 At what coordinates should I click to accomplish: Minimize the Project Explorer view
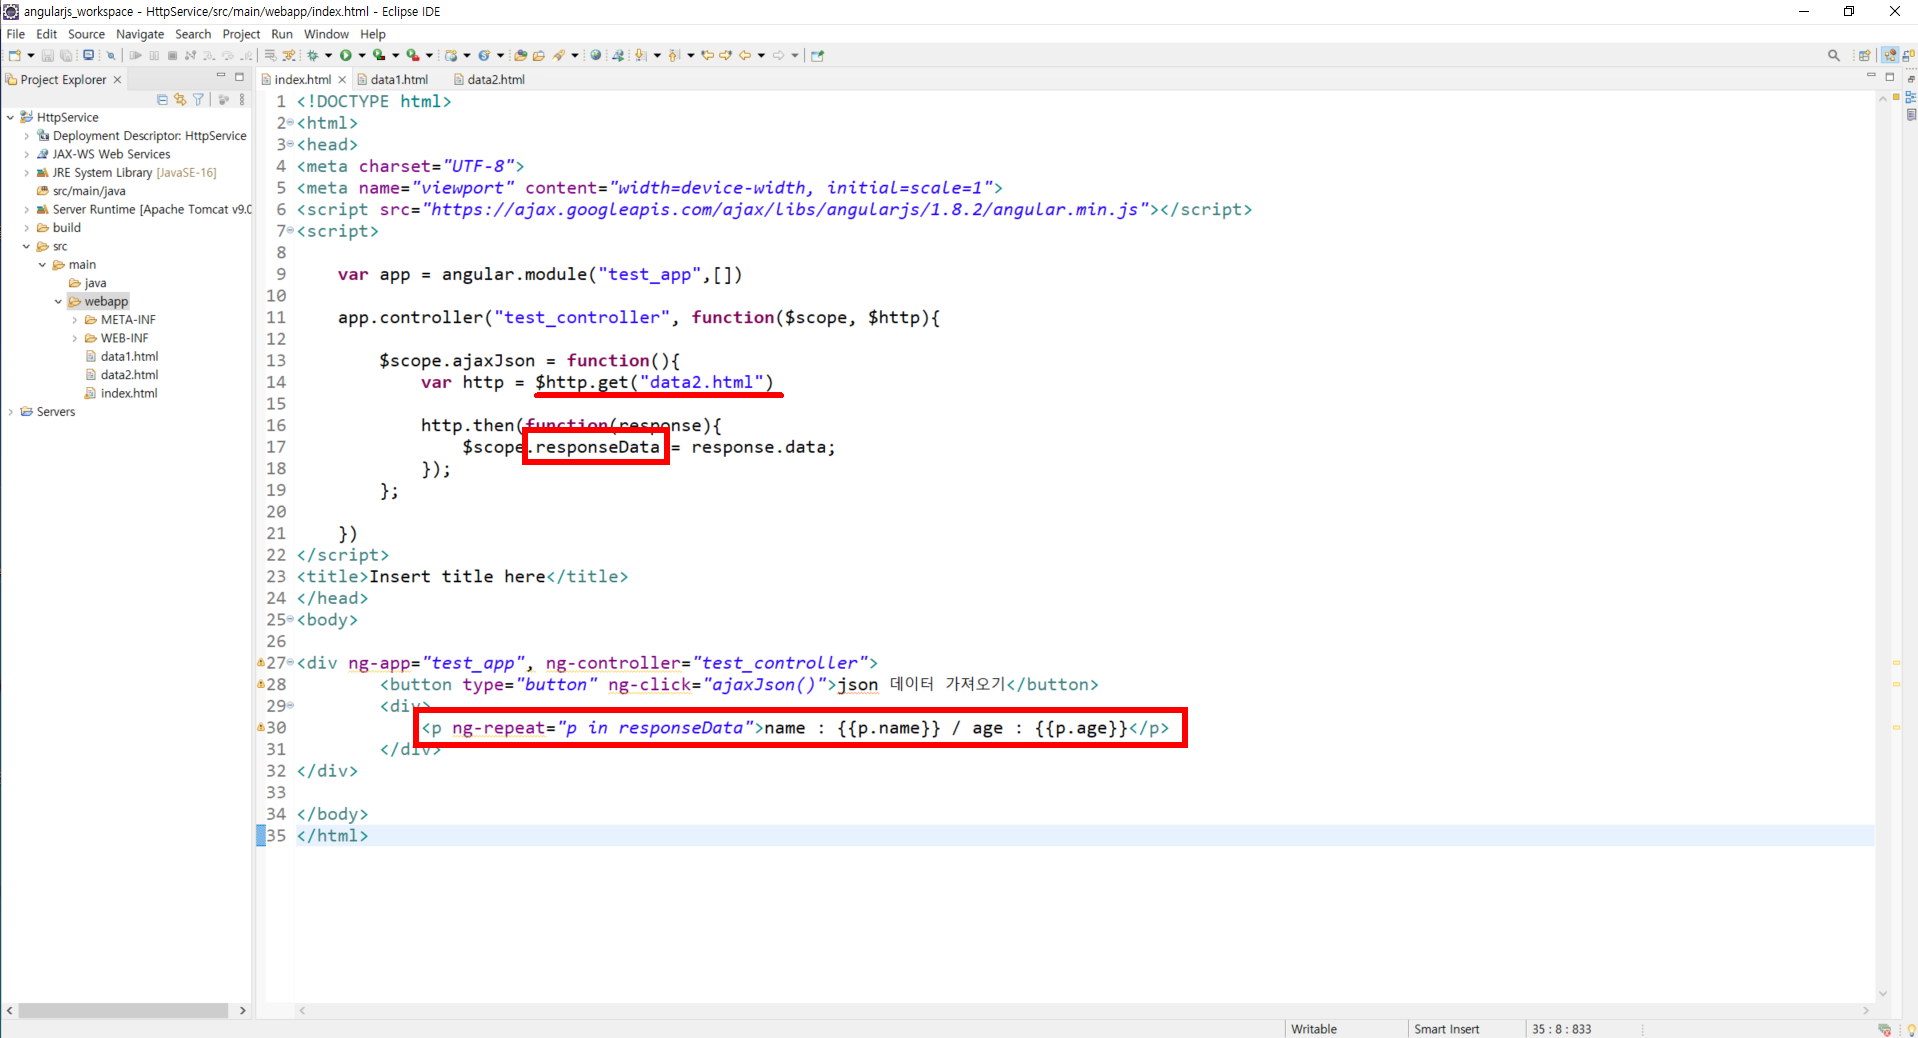tap(221, 77)
